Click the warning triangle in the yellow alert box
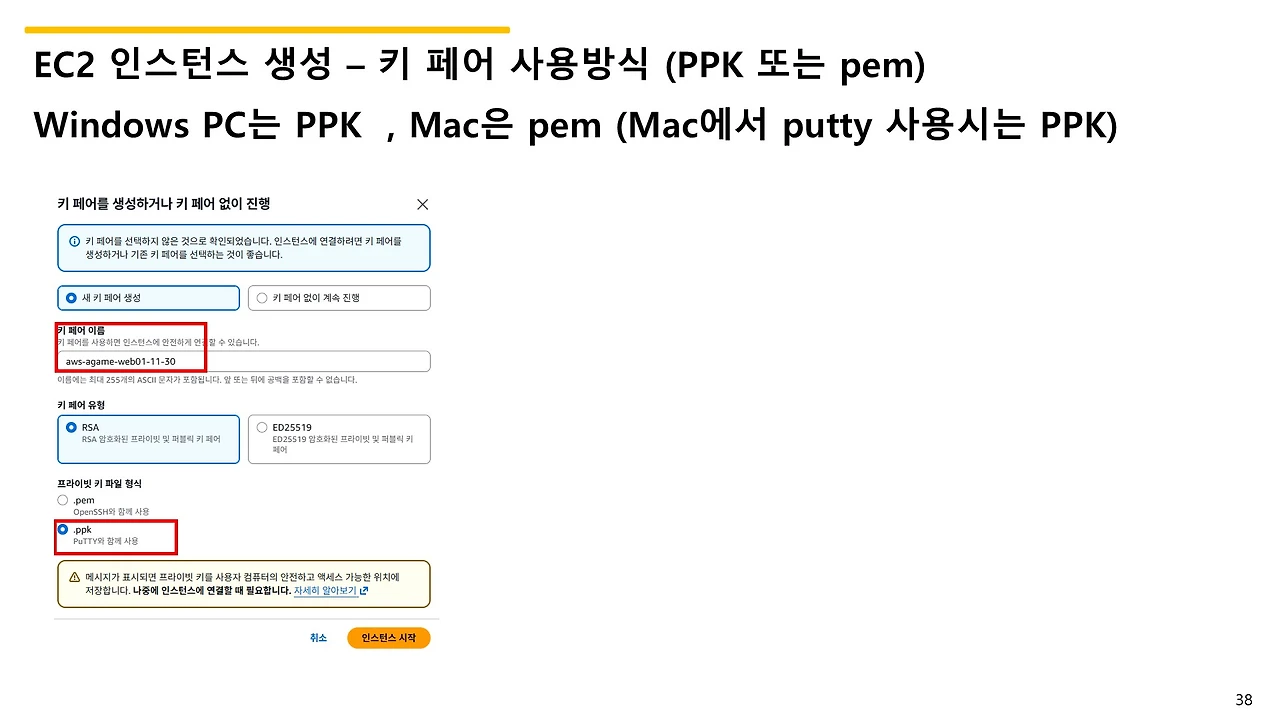The width and height of the screenshot is (1280, 720). (75, 577)
